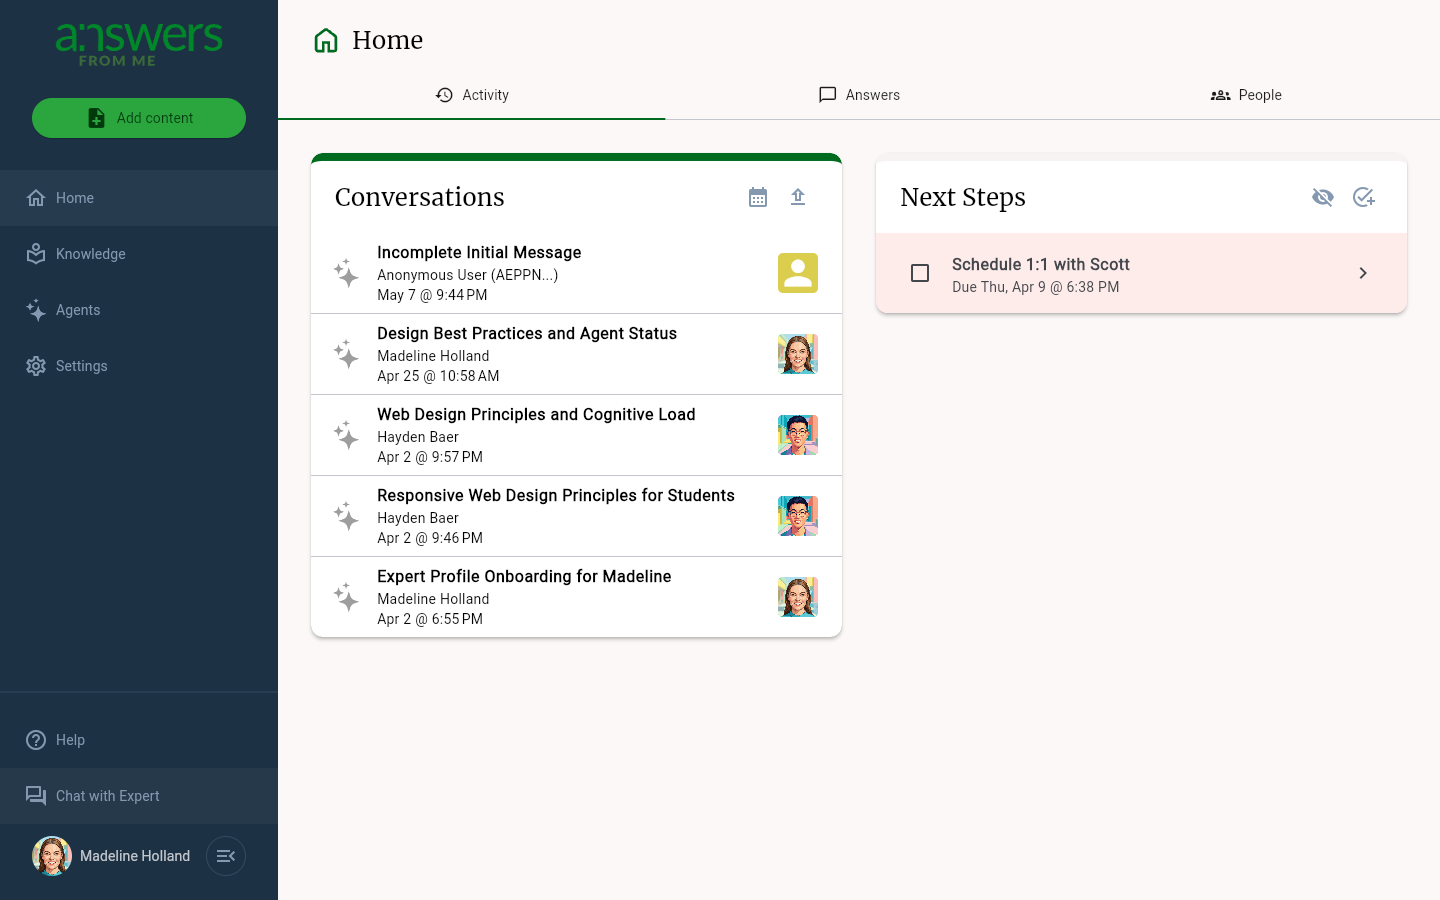Click Due Thu, Apr 9 @ 6:38 PM text

tap(1036, 287)
